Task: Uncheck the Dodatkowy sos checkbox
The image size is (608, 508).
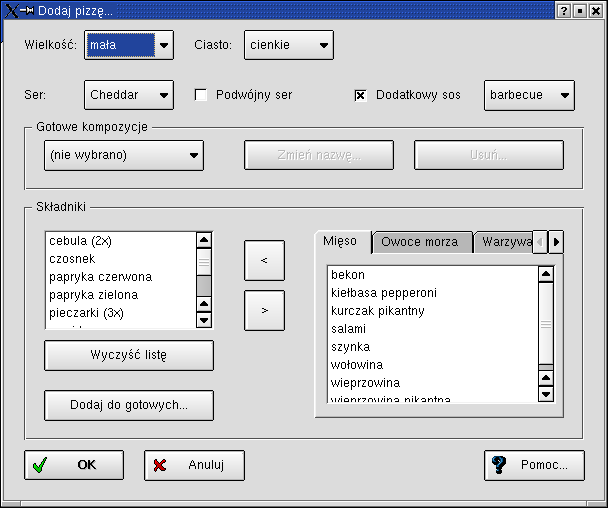Action: click(361, 95)
